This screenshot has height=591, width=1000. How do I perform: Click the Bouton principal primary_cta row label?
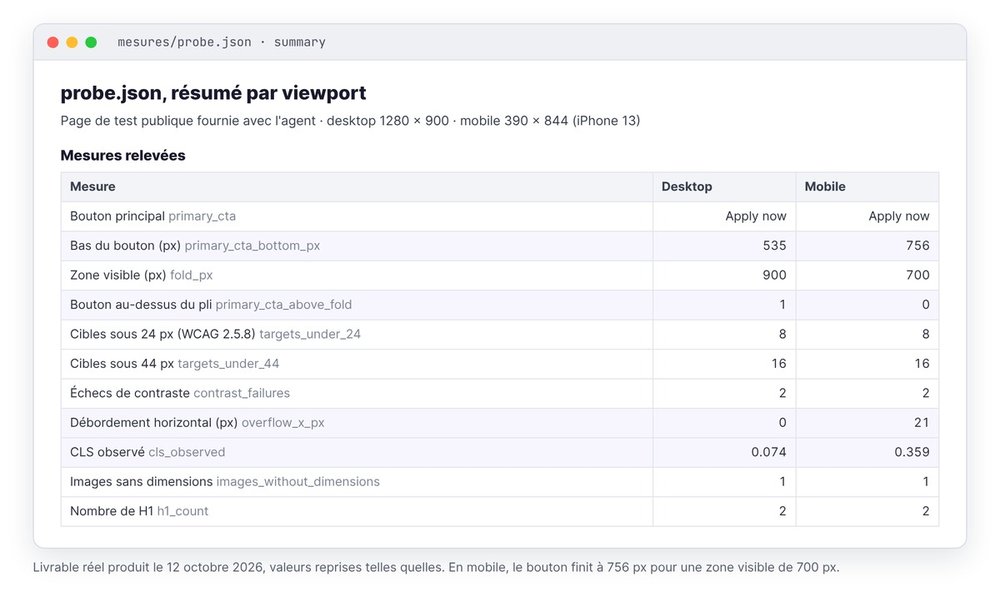[153, 216]
